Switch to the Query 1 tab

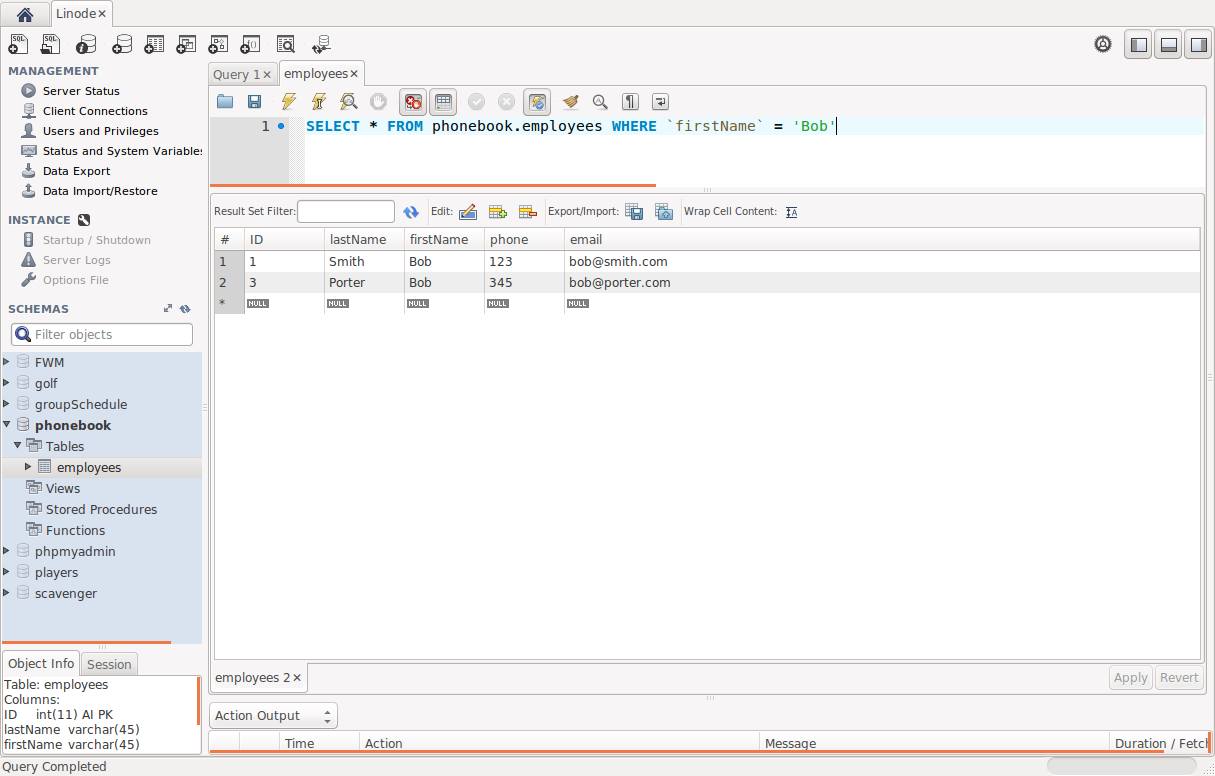click(236, 74)
